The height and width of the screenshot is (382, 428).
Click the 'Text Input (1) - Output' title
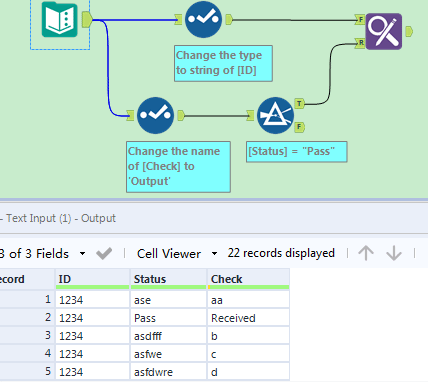(x=61, y=218)
